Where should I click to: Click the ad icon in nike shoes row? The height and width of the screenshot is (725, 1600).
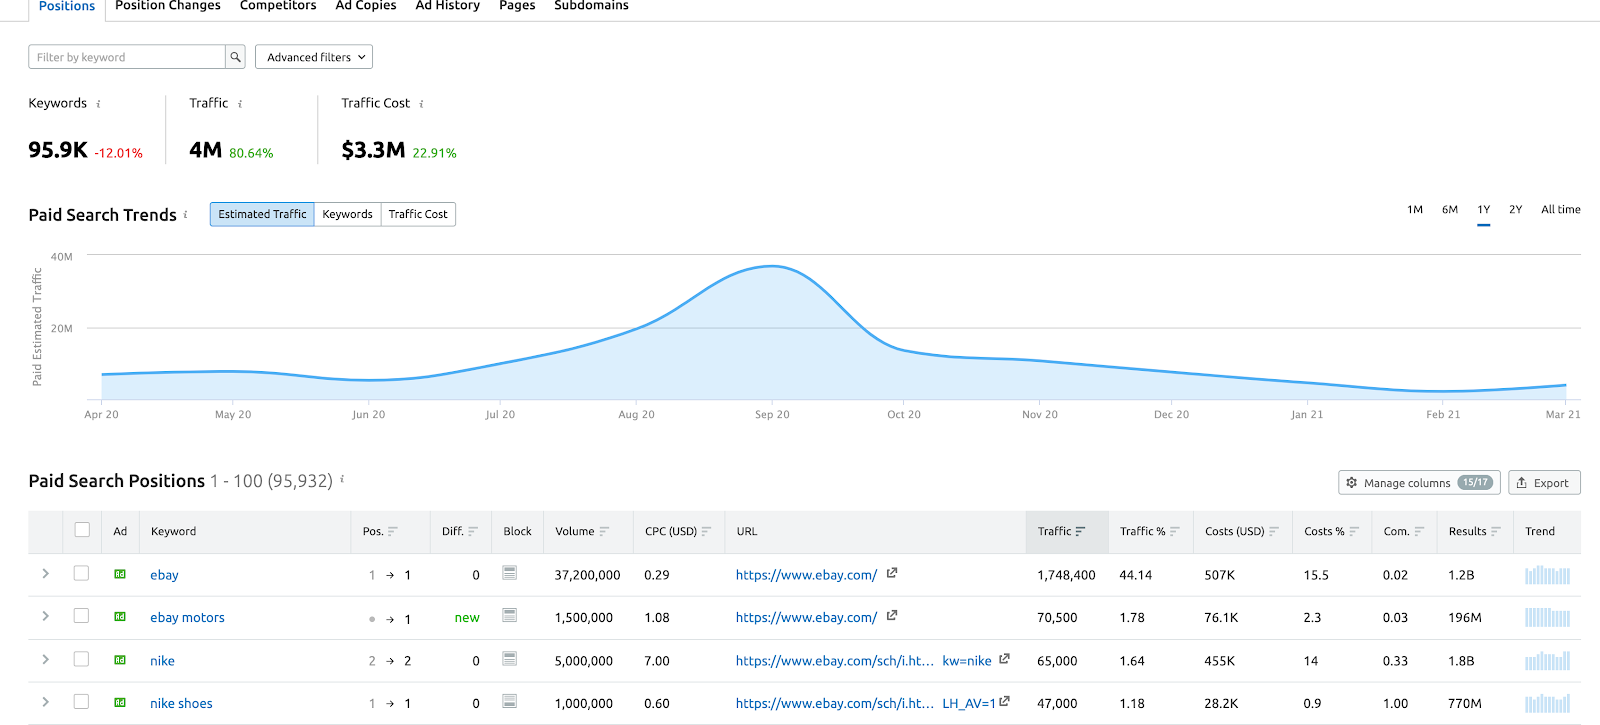click(x=120, y=703)
